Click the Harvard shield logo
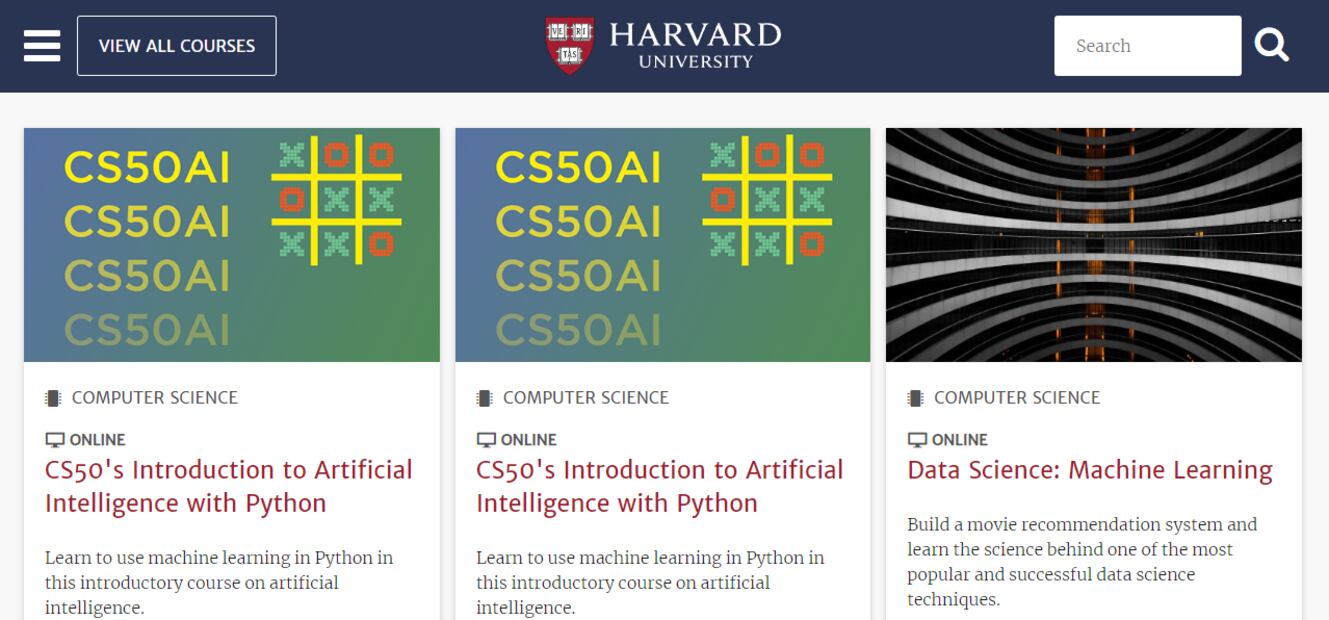 [x=569, y=45]
